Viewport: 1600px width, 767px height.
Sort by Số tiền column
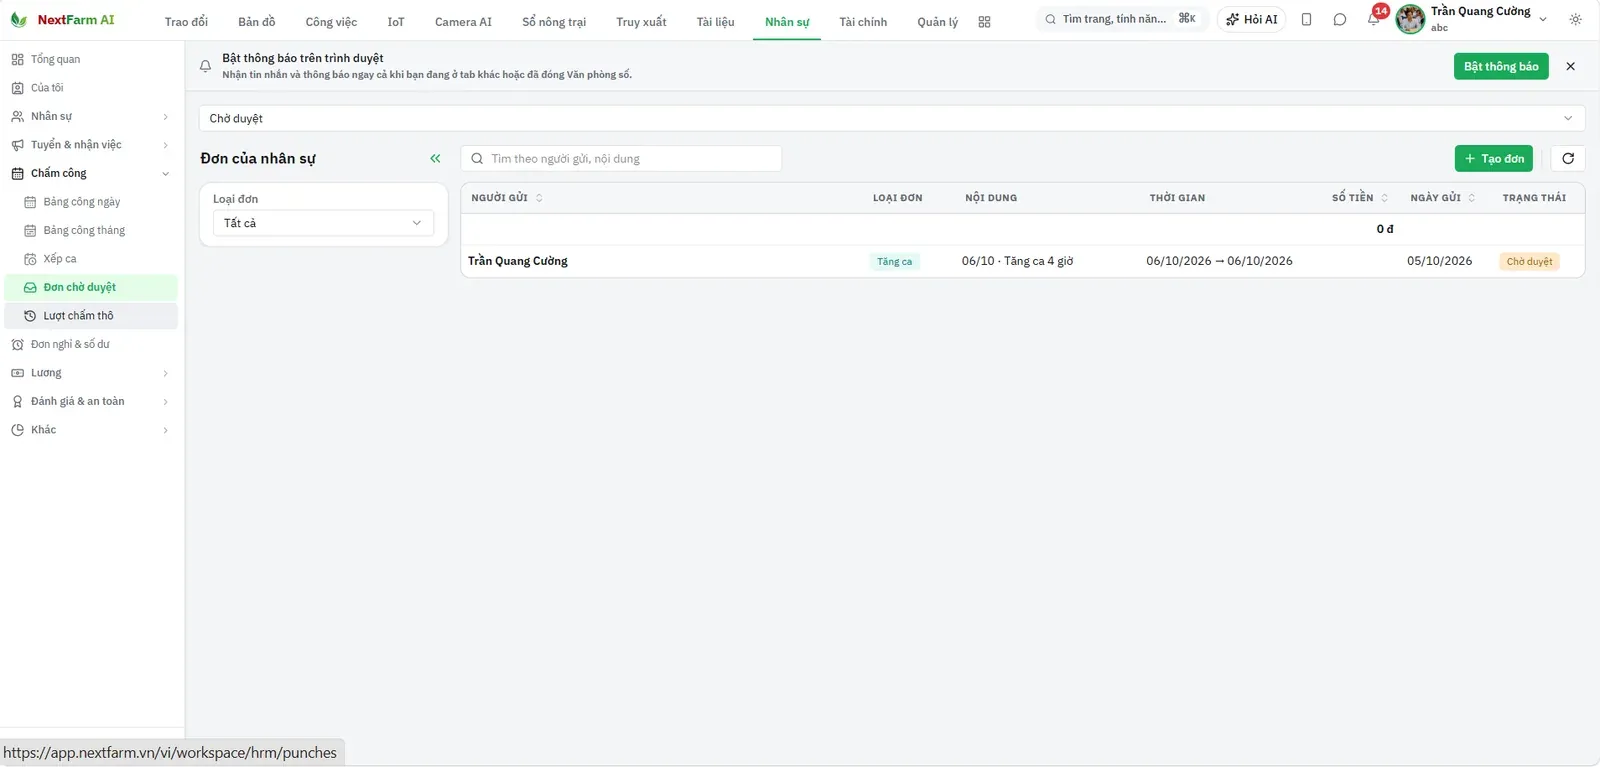coord(1360,198)
